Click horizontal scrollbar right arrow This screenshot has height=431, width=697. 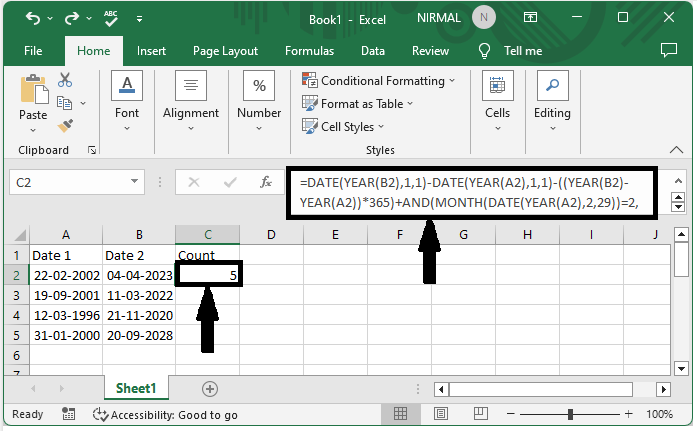pos(664,390)
